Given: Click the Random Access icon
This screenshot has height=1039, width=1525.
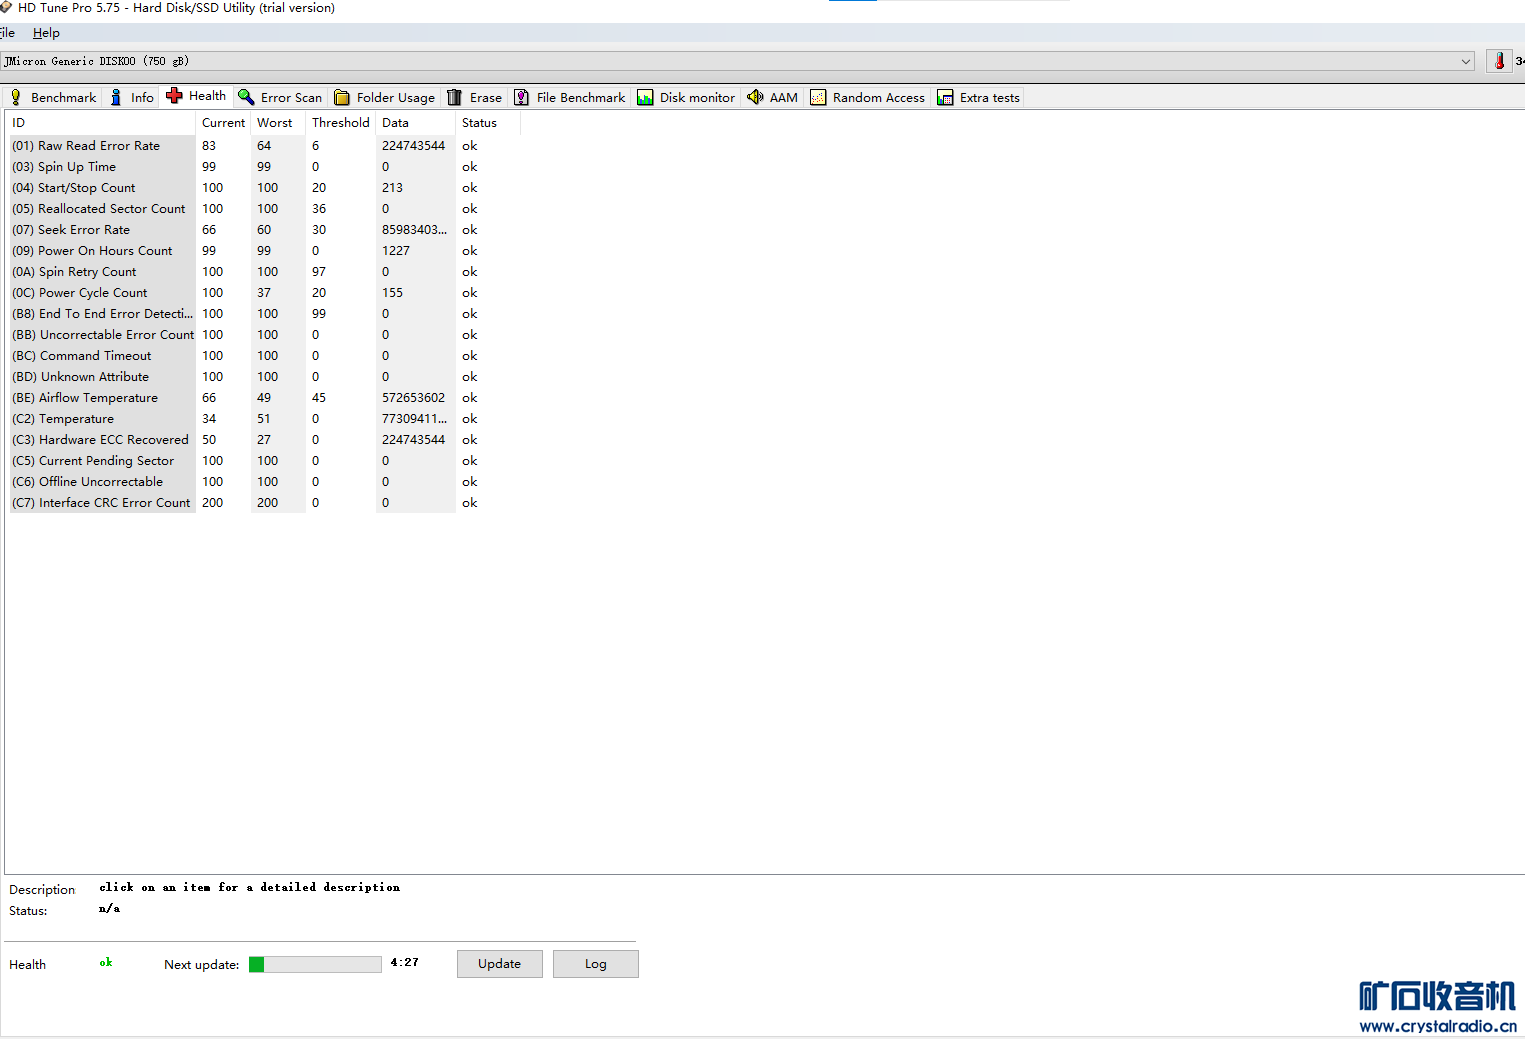Looking at the screenshot, I should (x=818, y=97).
